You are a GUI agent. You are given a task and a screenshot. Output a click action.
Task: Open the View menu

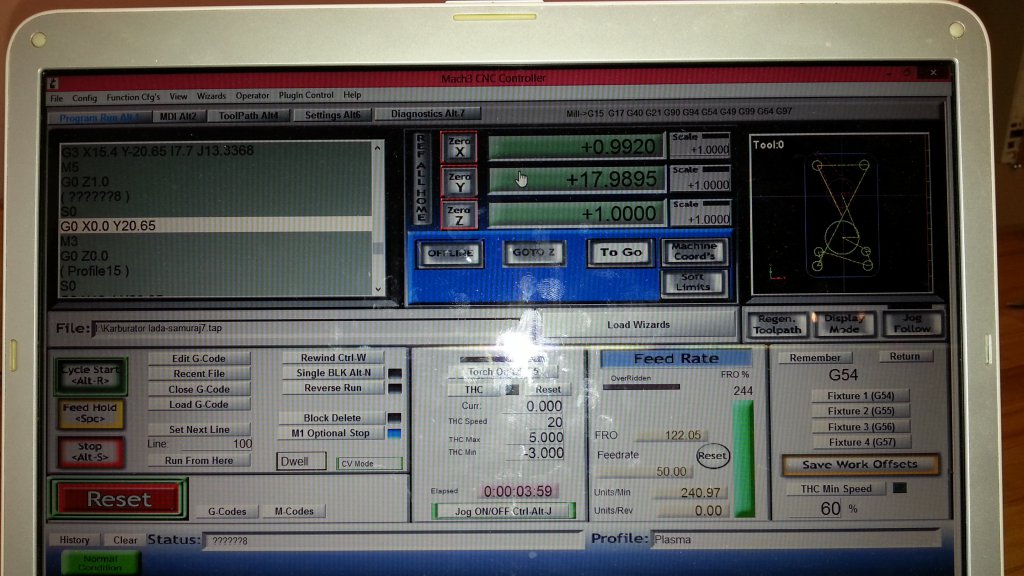(178, 96)
